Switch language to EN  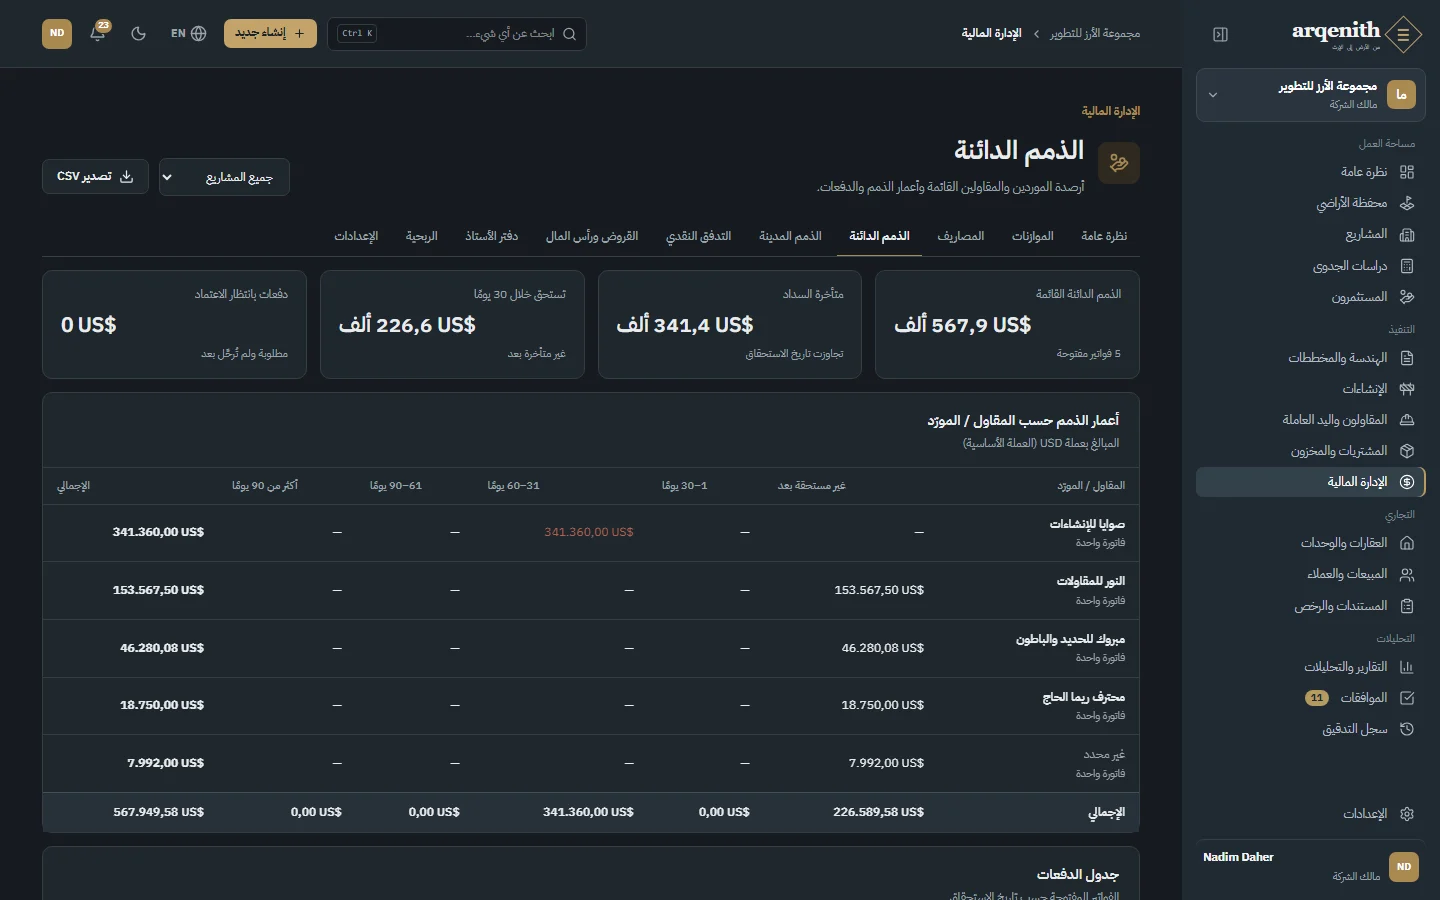[188, 33]
